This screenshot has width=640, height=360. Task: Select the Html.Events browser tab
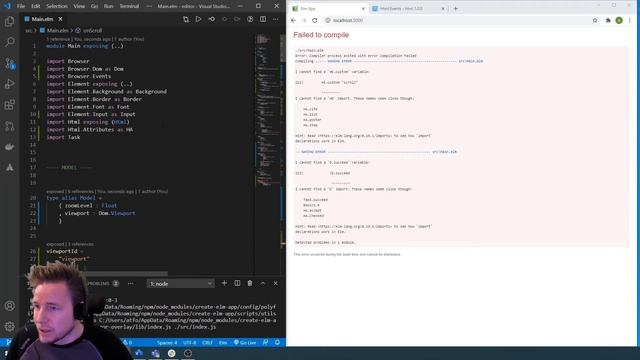pos(408,9)
